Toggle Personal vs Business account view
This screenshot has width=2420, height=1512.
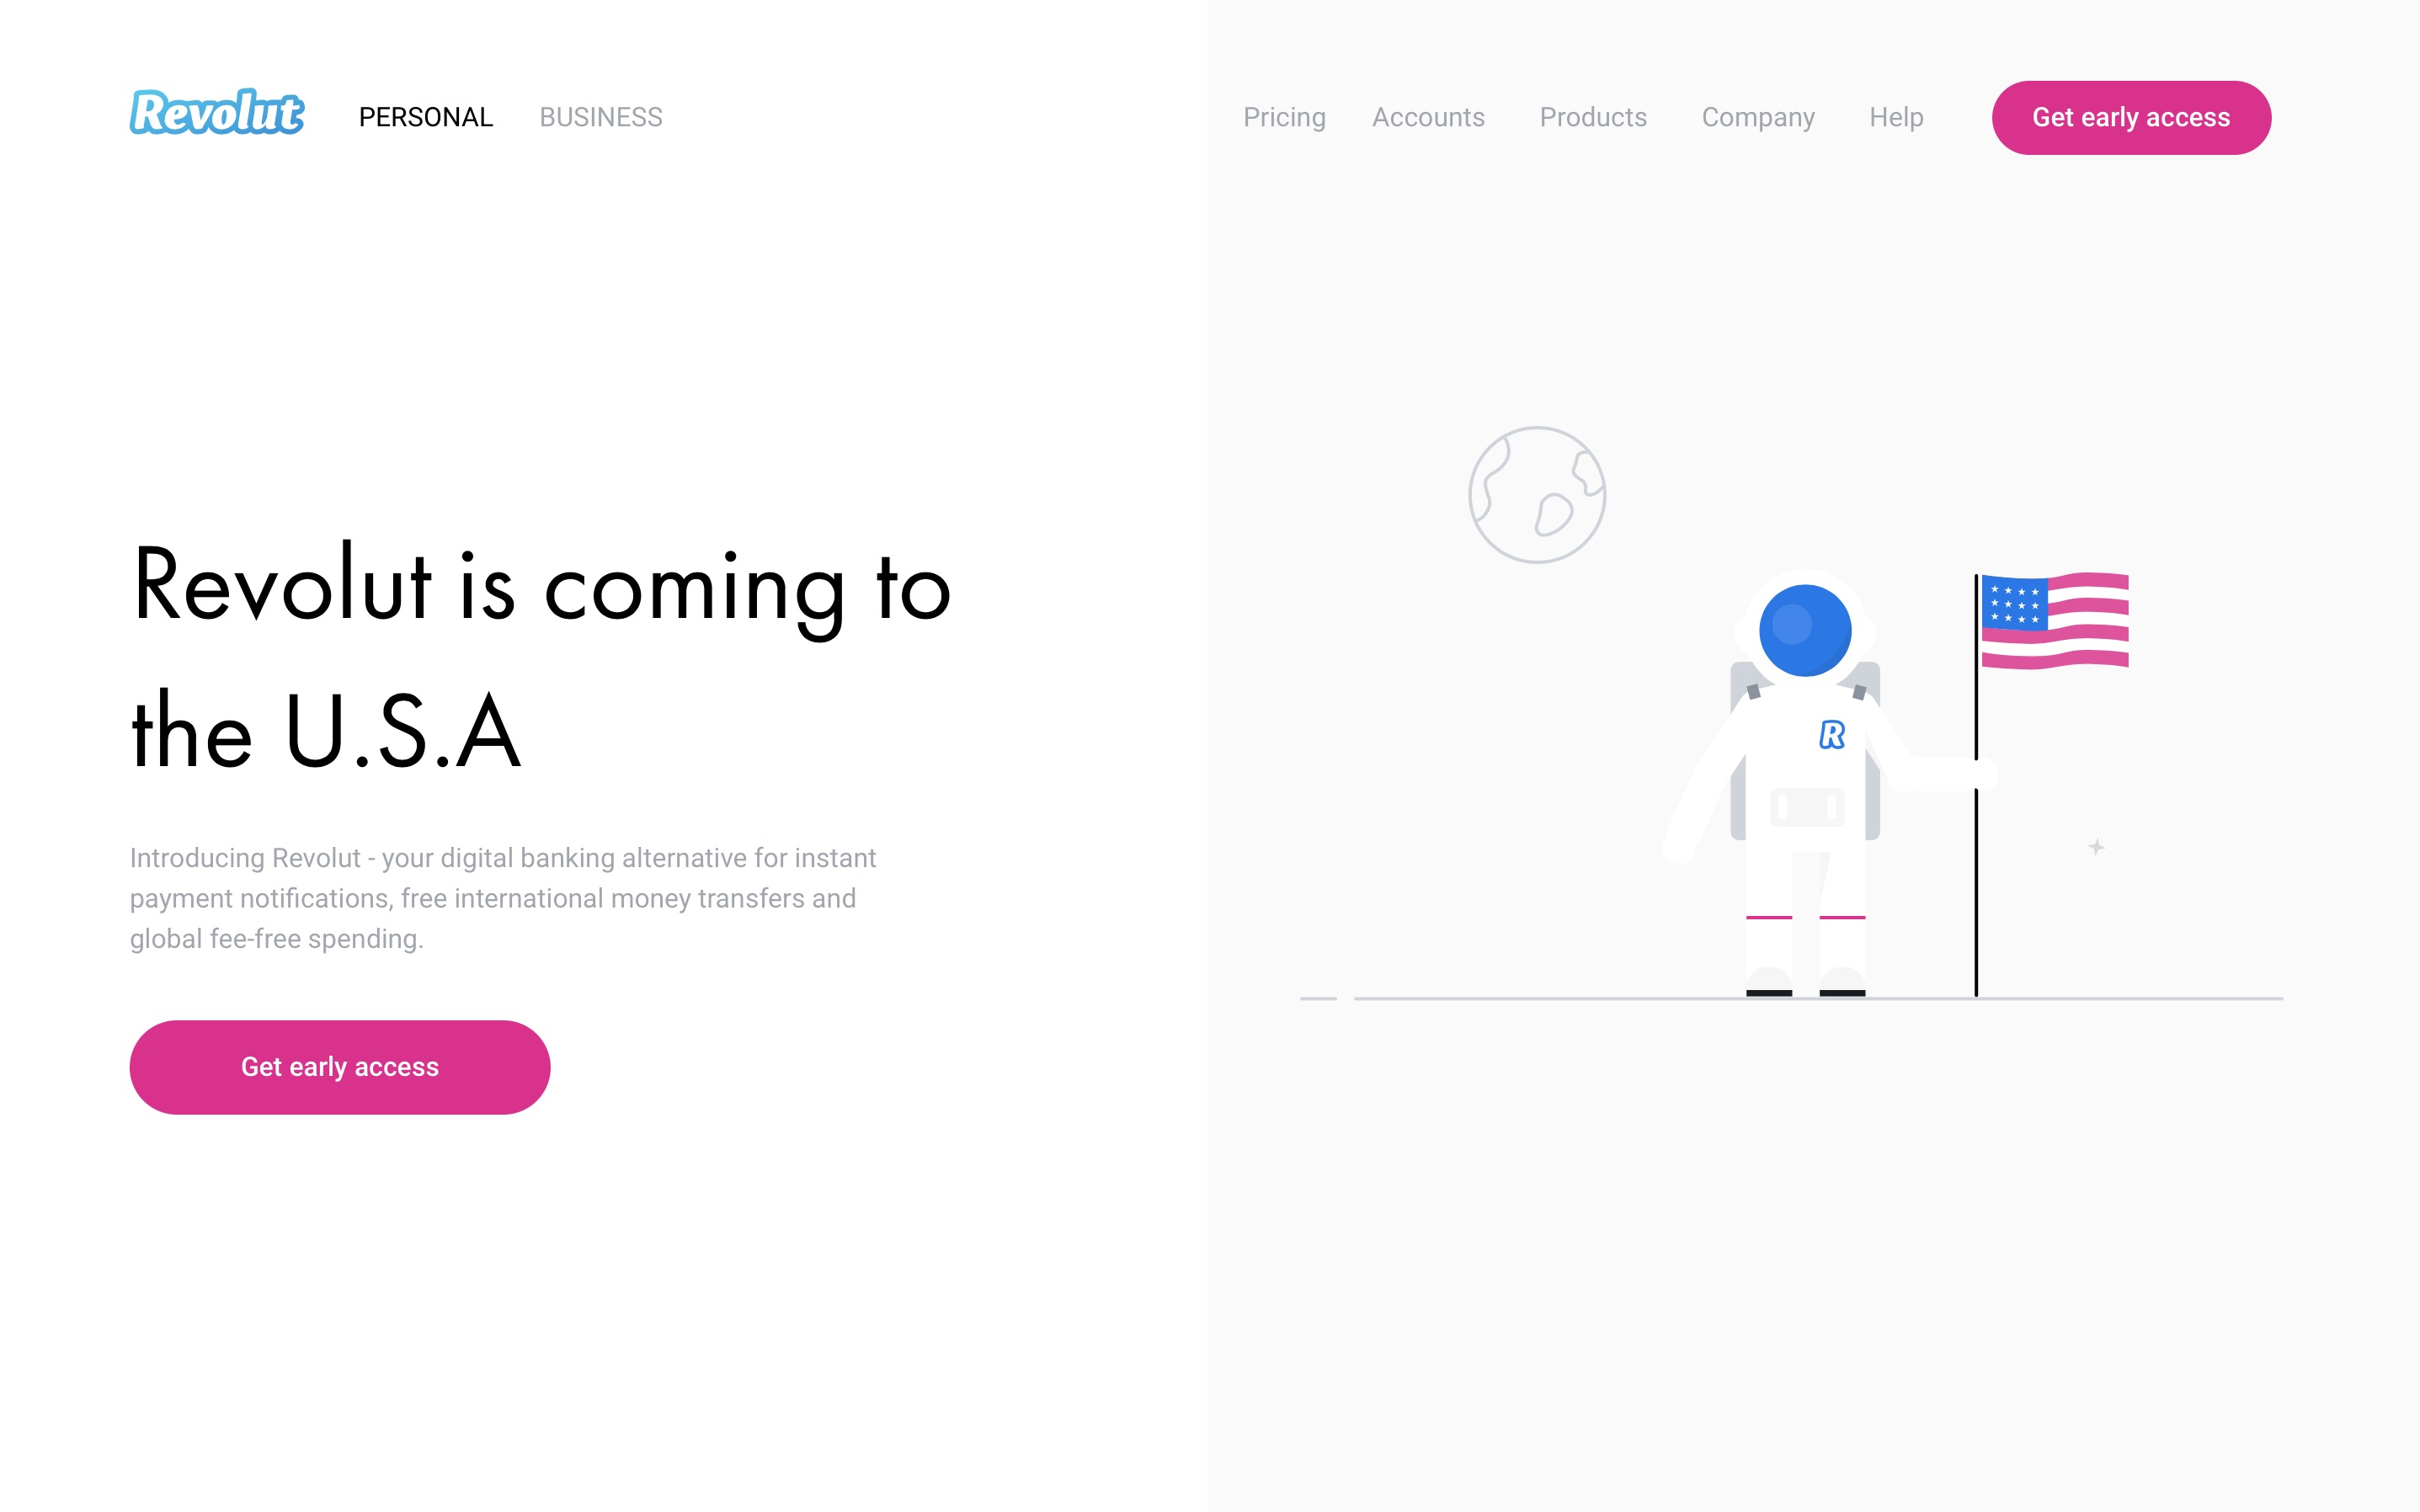[600, 117]
